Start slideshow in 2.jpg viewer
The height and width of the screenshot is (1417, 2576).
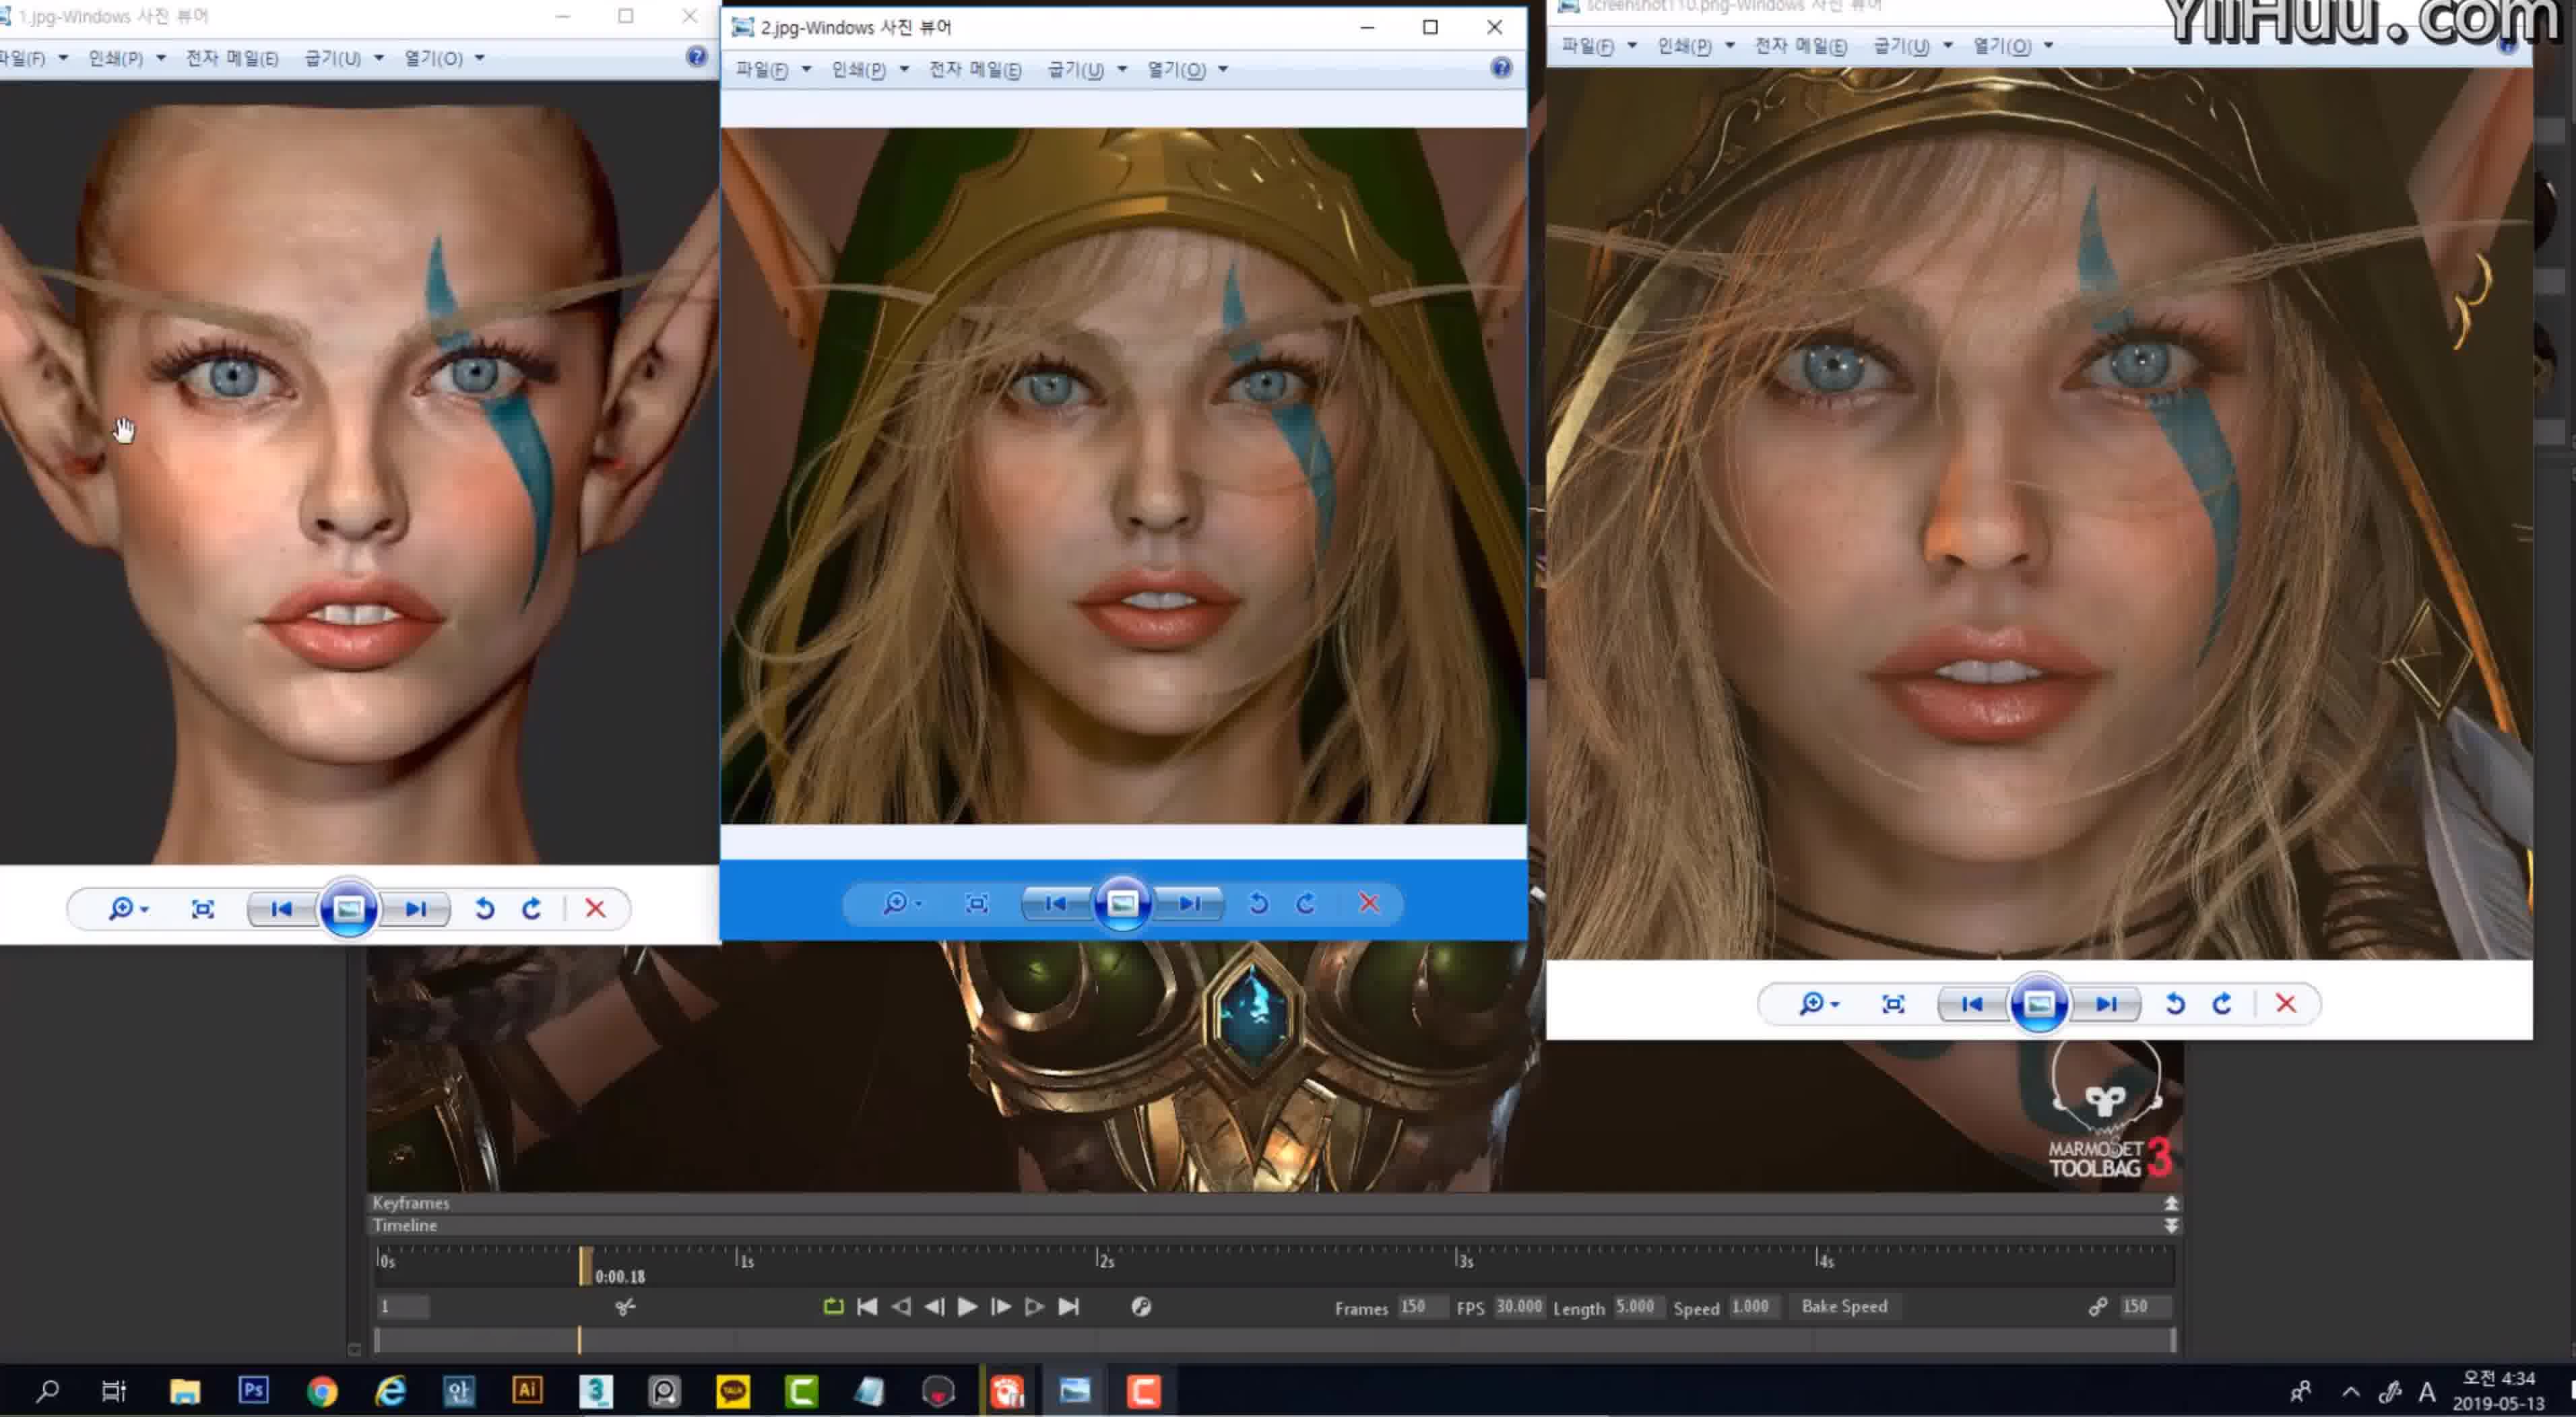[1122, 903]
